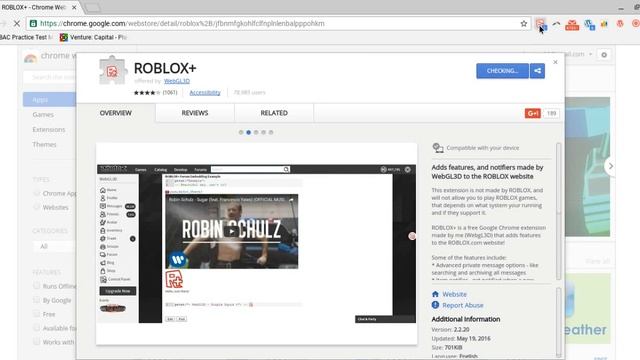Select the fifth screenshot carousel dot
The height and width of the screenshot is (360, 640).
tap(271, 132)
